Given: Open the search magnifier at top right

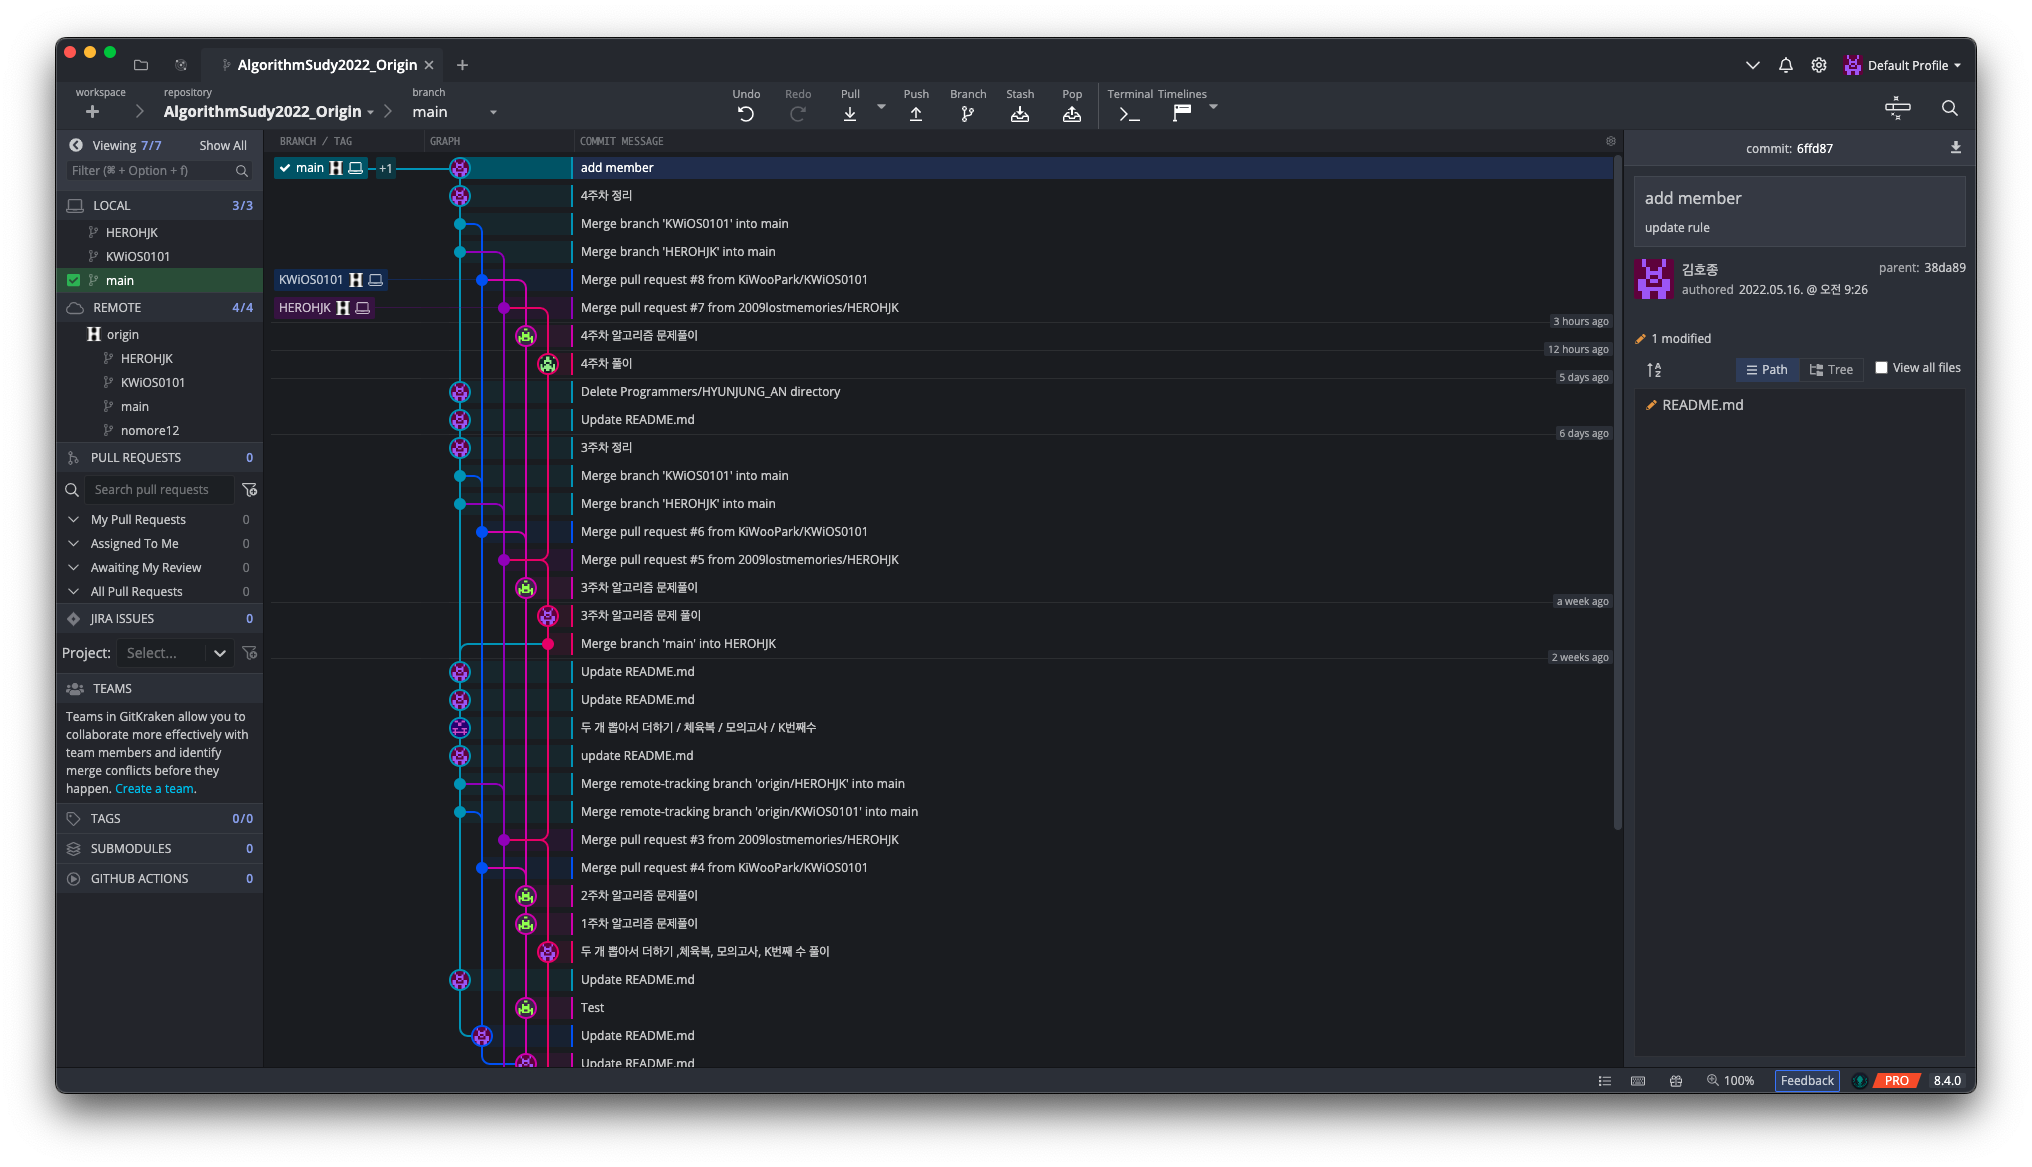Looking at the screenshot, I should point(1949,108).
